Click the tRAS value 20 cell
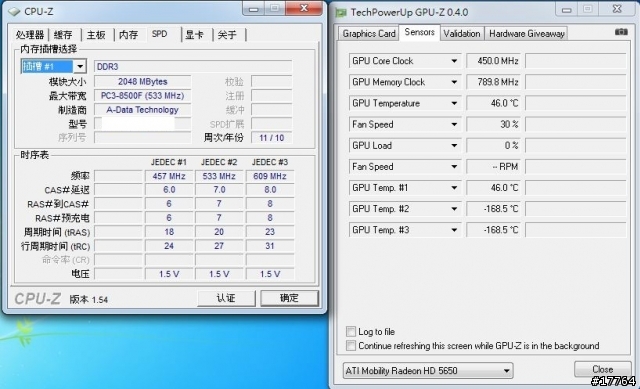 (219, 232)
